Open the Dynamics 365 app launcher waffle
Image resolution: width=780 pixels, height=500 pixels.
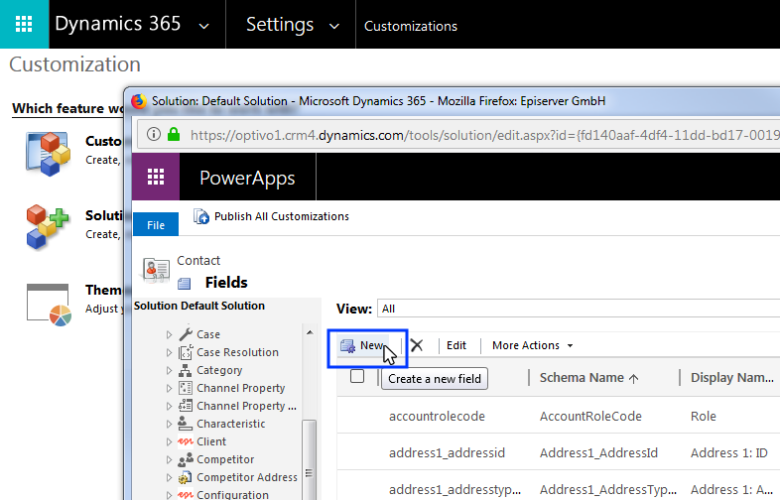[x=24, y=24]
